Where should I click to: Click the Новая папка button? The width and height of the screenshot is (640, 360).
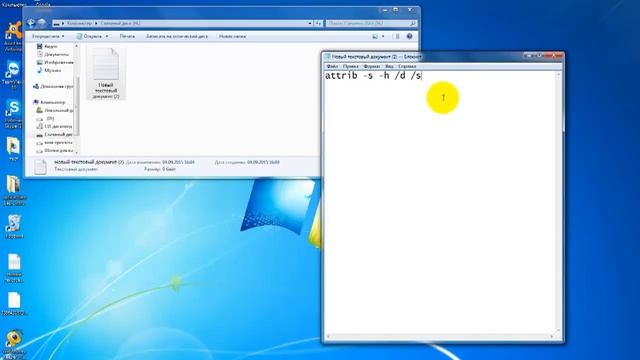coord(232,36)
